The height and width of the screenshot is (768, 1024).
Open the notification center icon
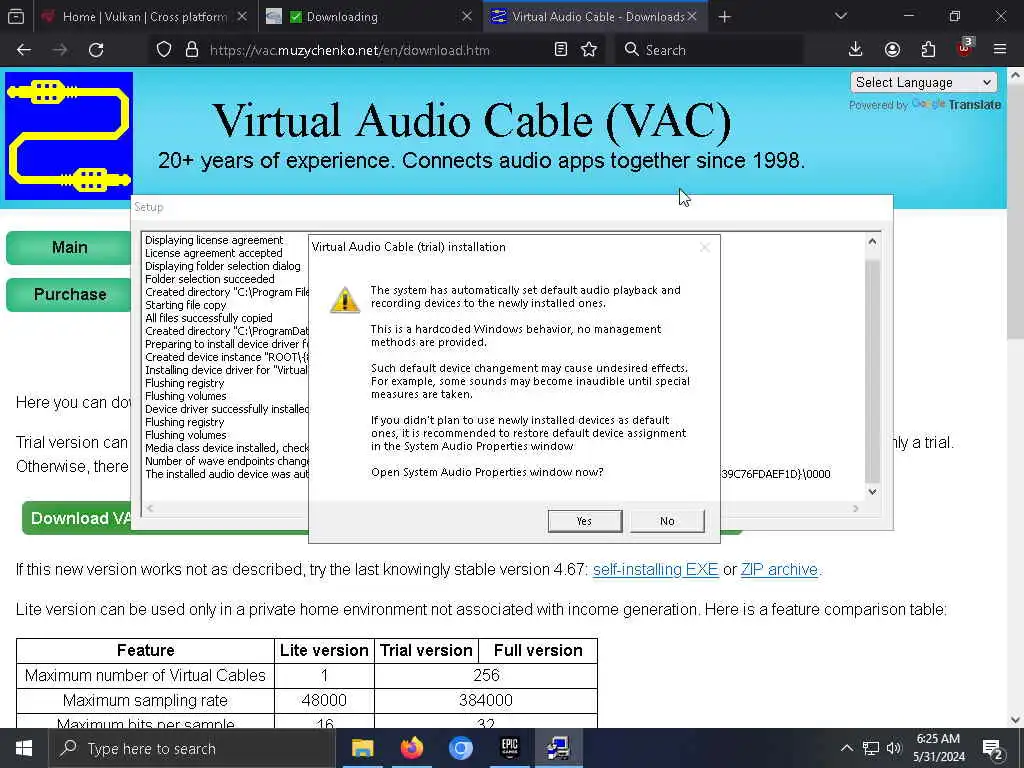[x=993, y=749]
